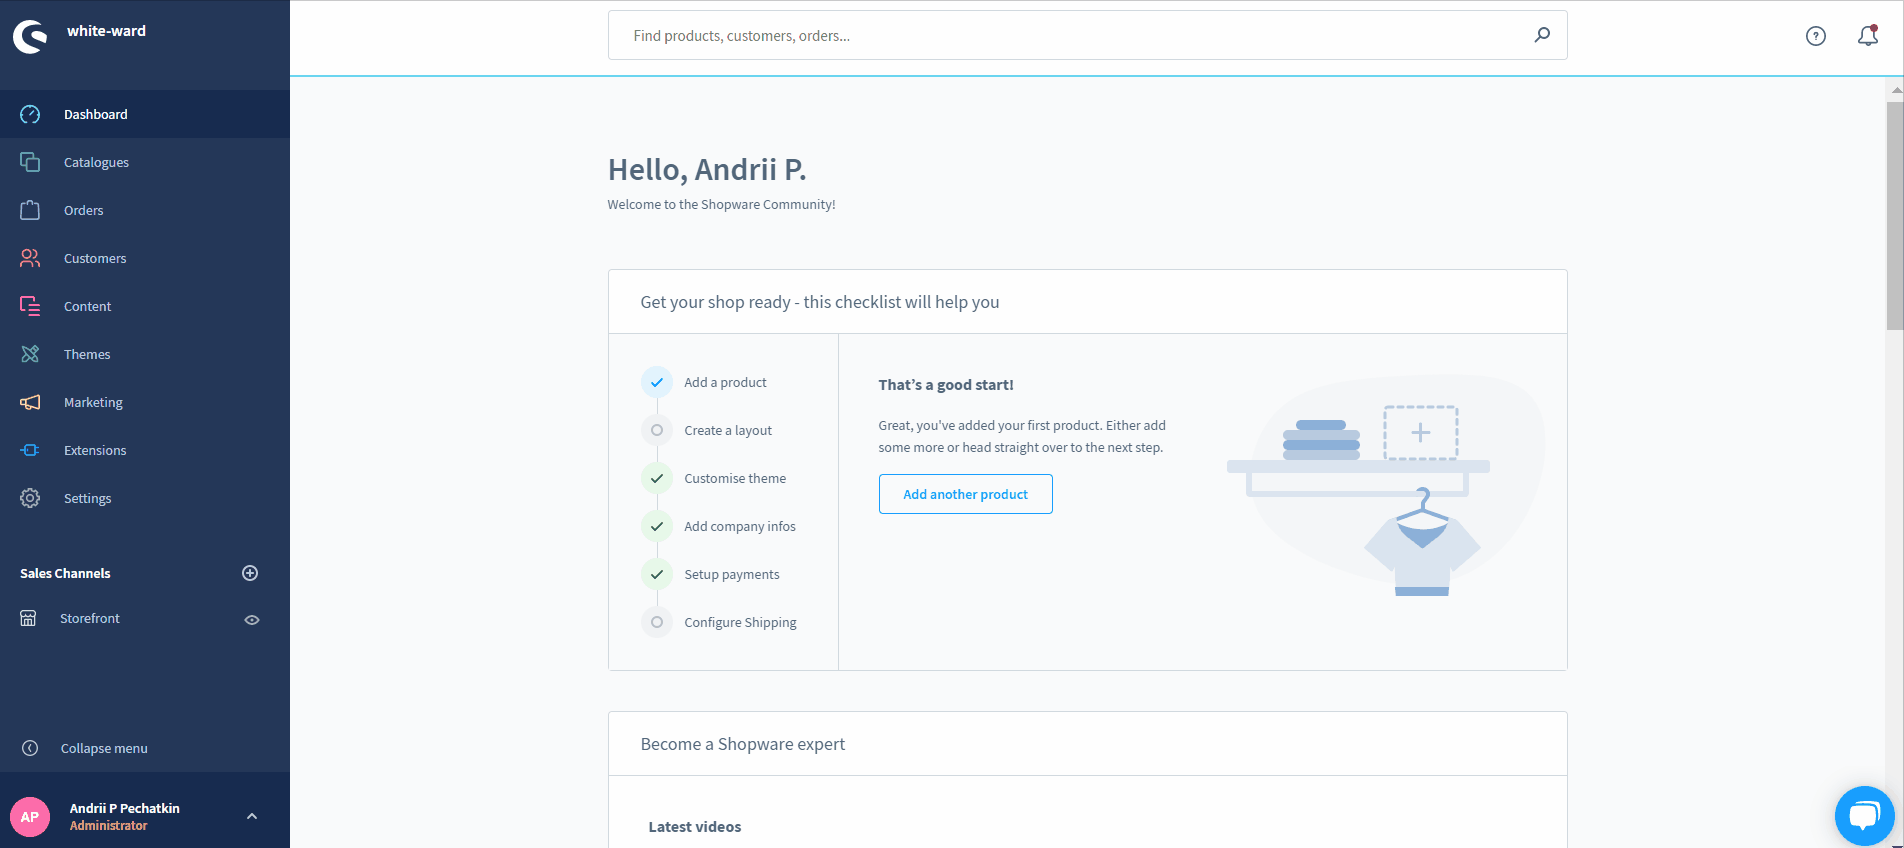Screen dimensions: 1904x848
Task: Open the chat support bubble
Action: (1864, 816)
